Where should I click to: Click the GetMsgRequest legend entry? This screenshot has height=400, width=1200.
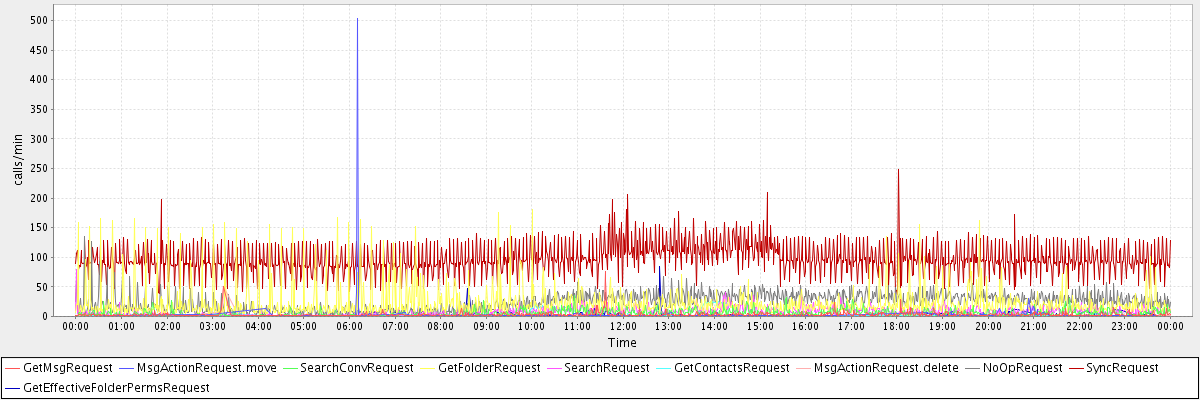[67, 368]
